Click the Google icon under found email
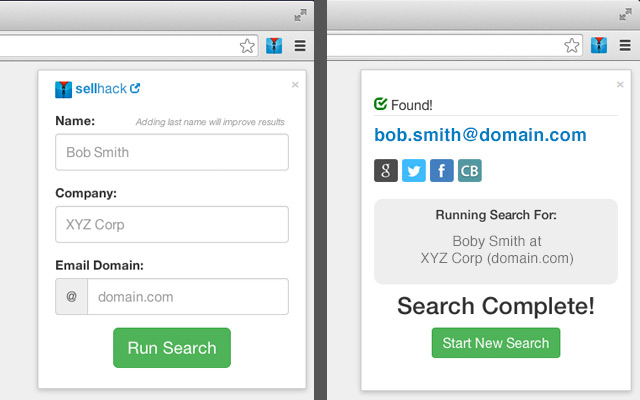This screenshot has width=640, height=400. [386, 171]
